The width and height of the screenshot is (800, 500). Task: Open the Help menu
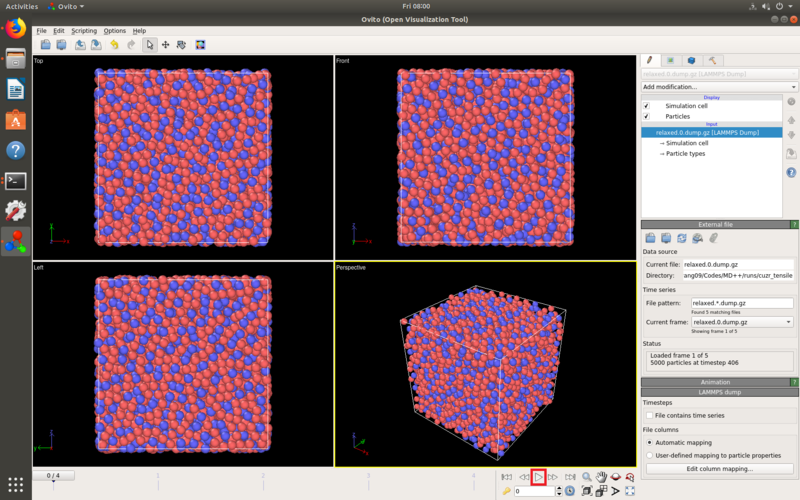[139, 31]
